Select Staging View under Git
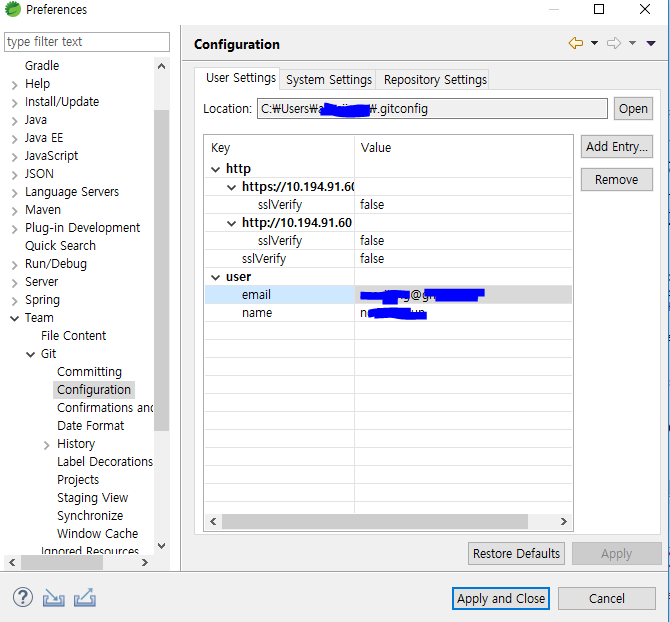The width and height of the screenshot is (670, 622). [93, 498]
